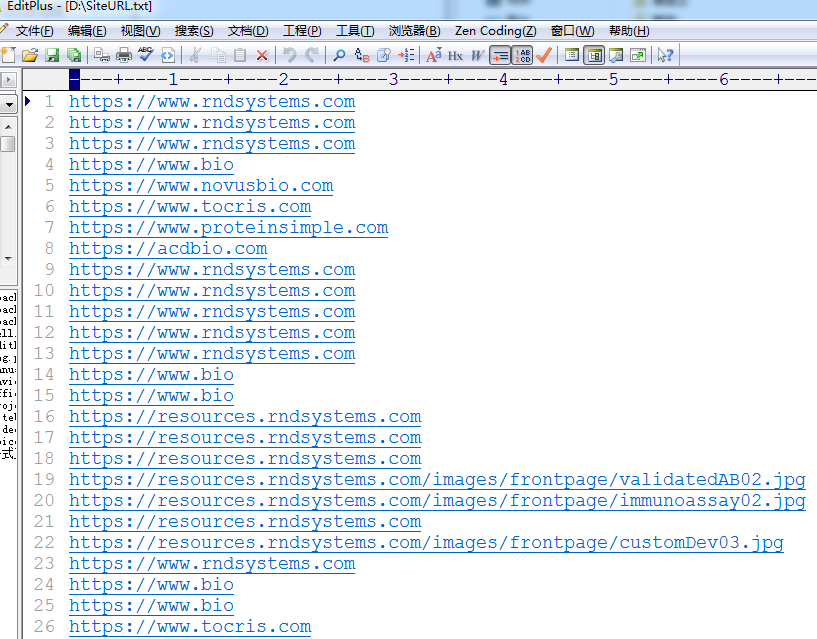The height and width of the screenshot is (639, 817).
Task: Toggle the Directory window icon
Action: coord(572,55)
